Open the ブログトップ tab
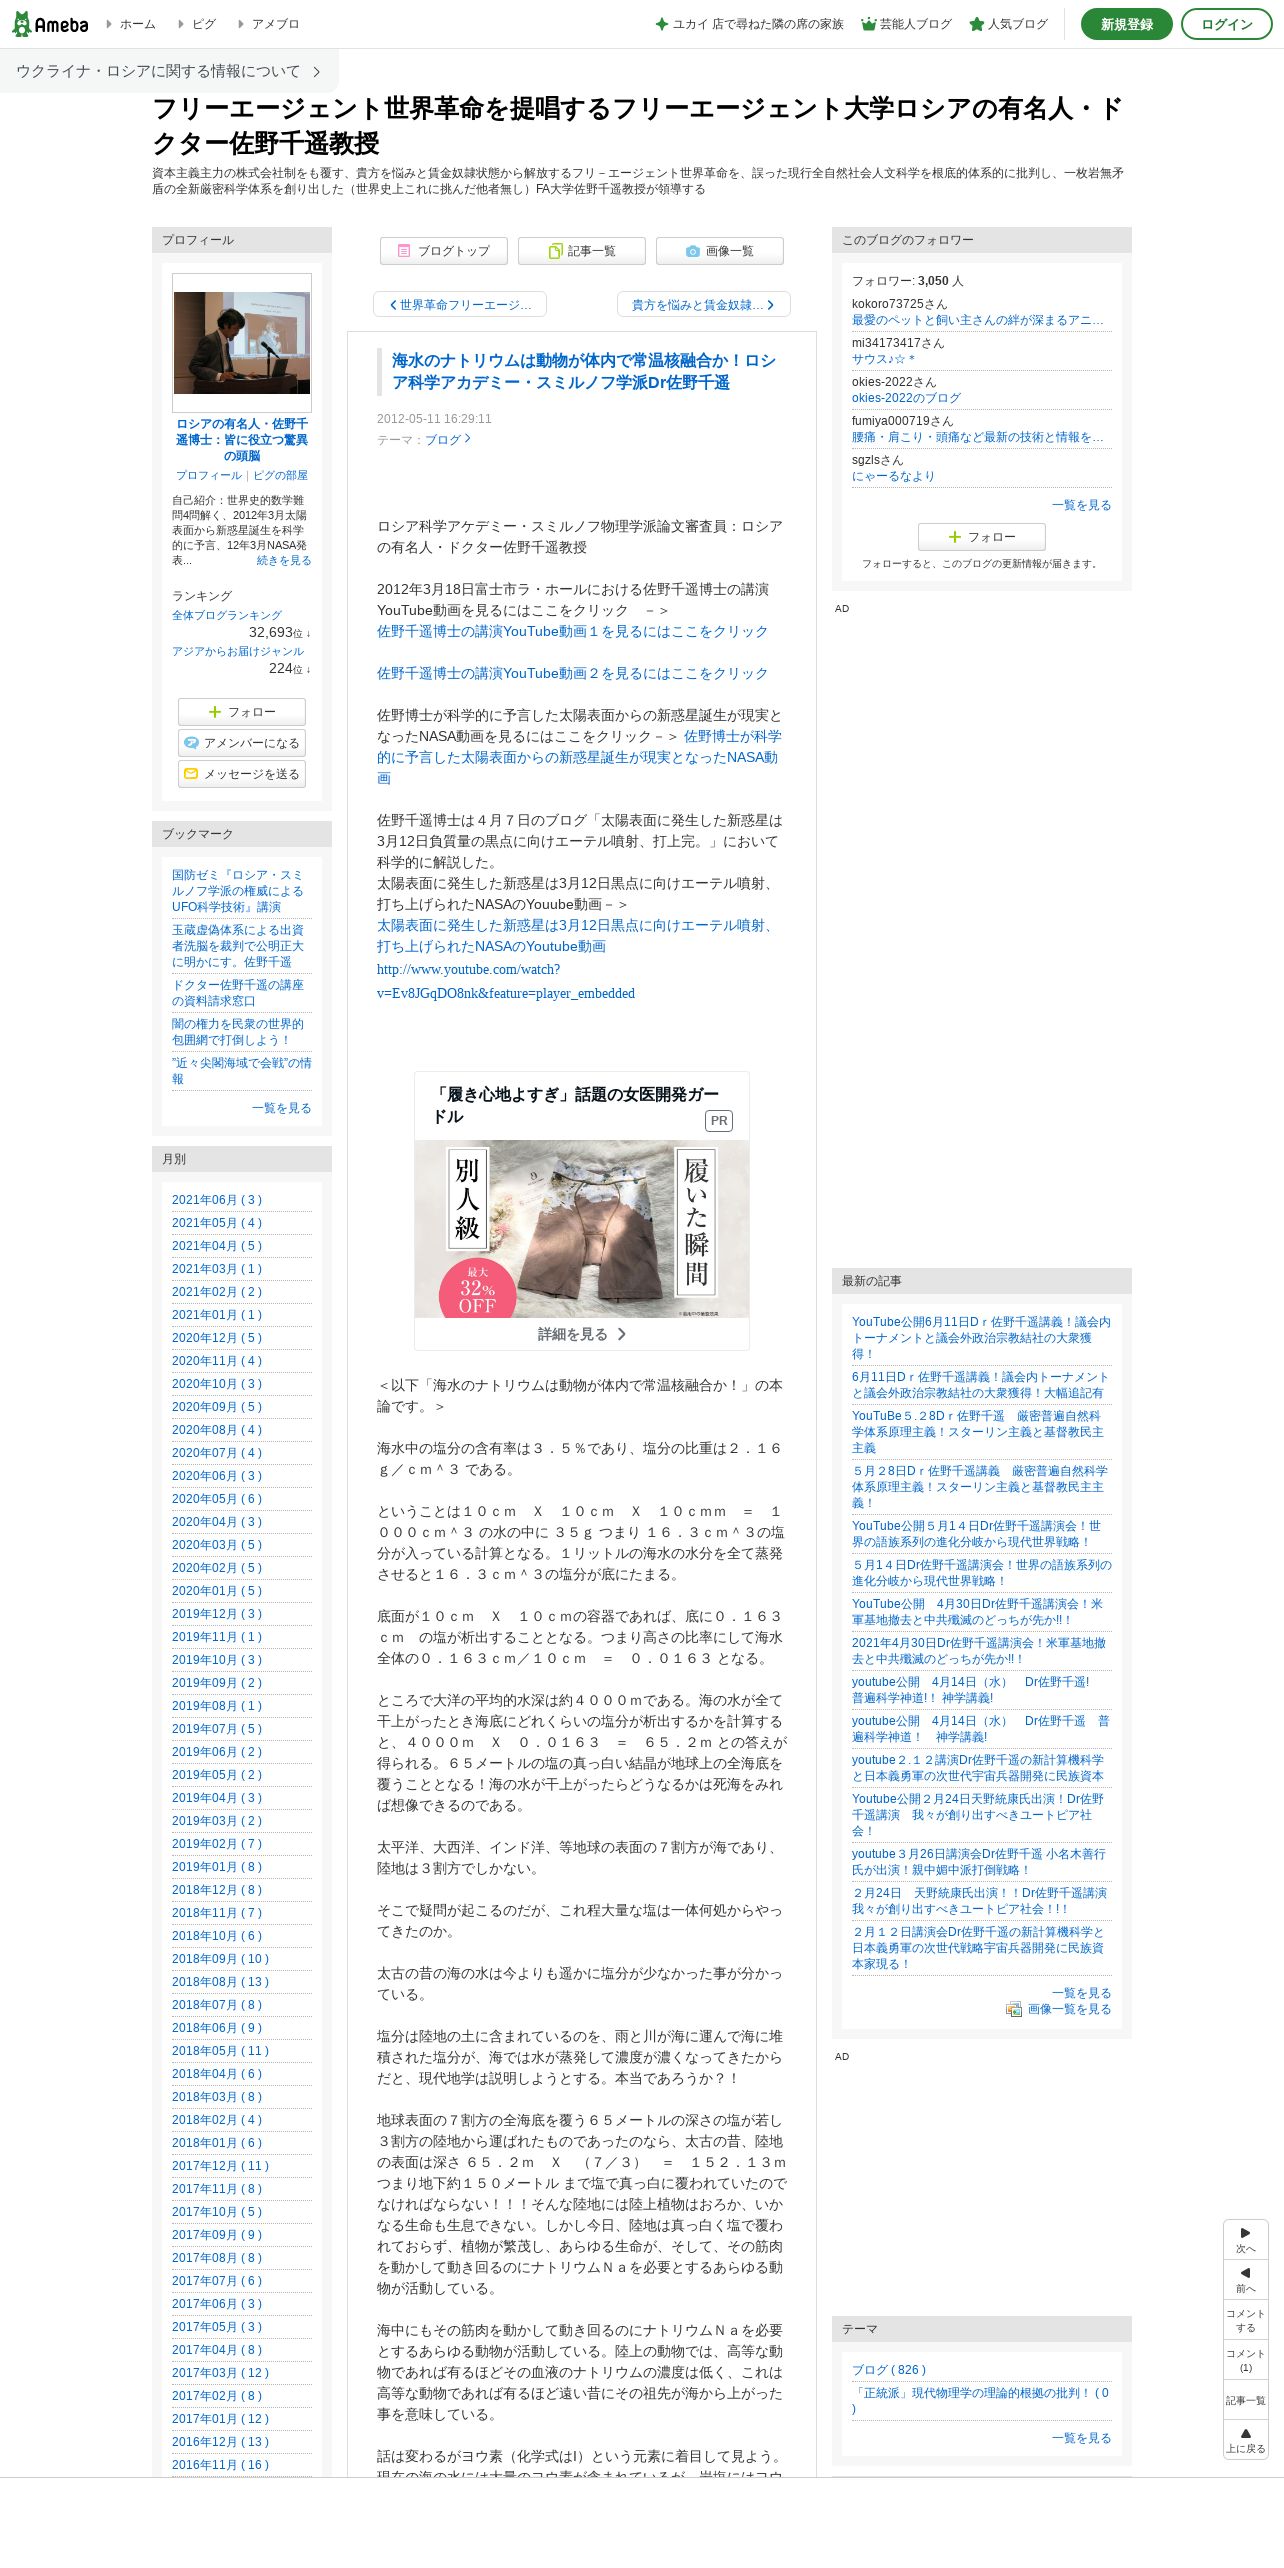 pos(444,251)
